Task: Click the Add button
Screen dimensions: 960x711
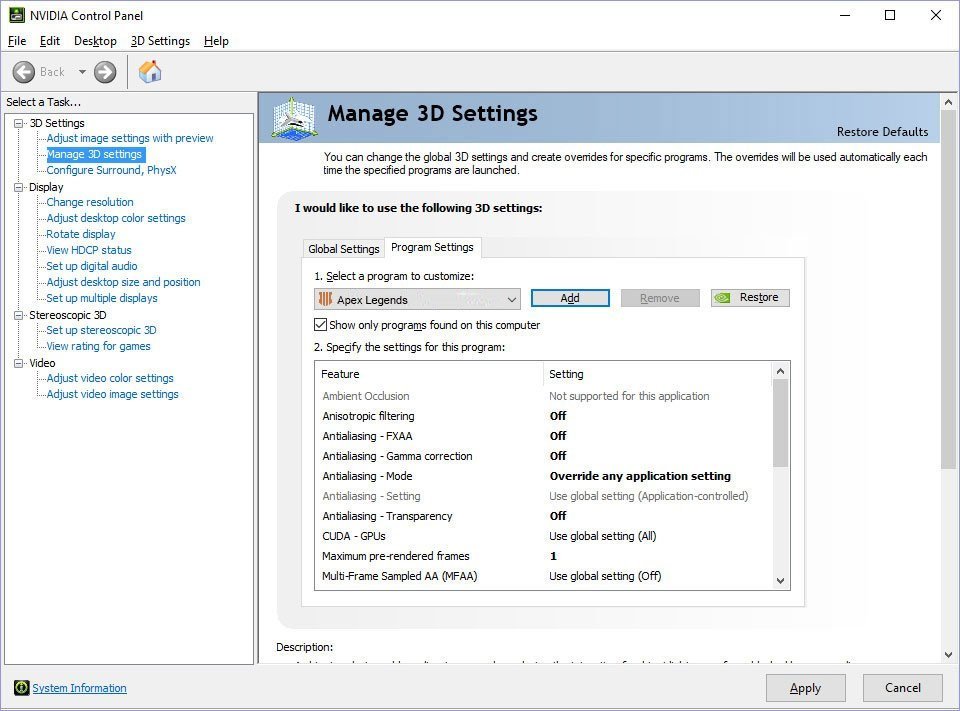Action: [570, 297]
